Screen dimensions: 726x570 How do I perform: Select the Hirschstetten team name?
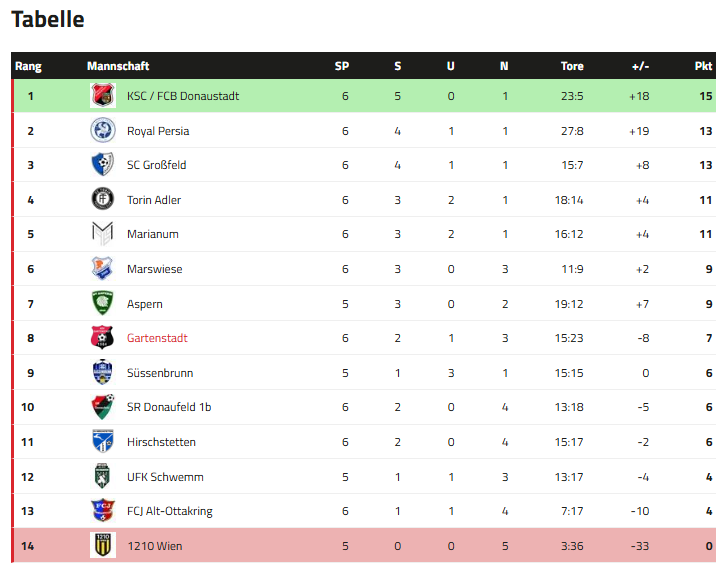tap(161, 442)
